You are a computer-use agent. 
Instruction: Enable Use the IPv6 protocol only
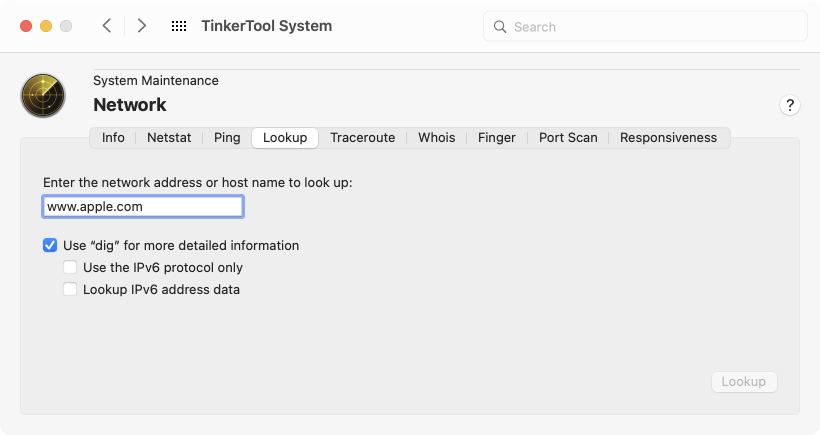point(70,267)
